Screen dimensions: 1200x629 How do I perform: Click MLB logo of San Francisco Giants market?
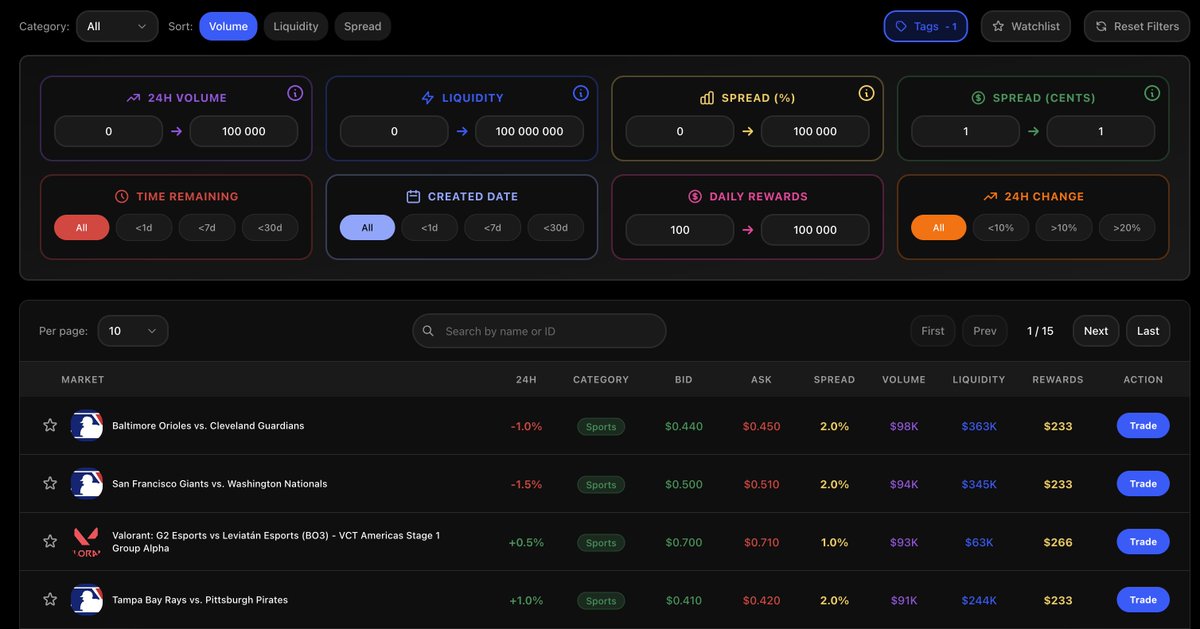pos(87,484)
